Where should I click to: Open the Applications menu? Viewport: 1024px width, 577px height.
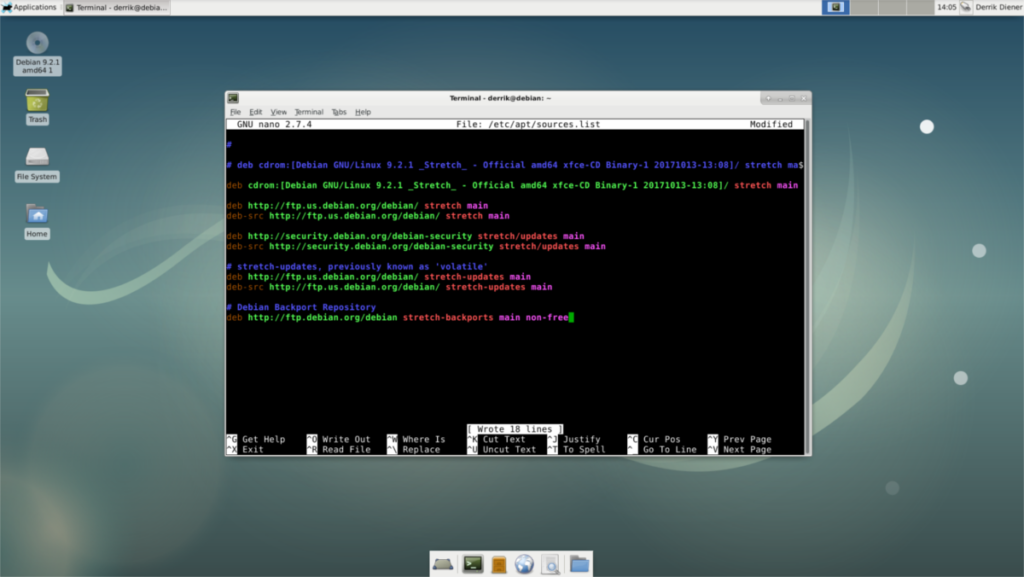pos(27,6)
